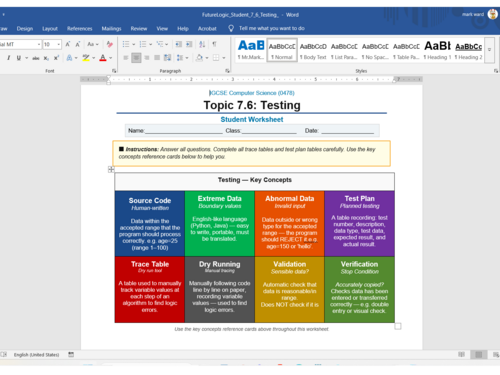
Task: Click the Increase Font Size icon
Action: point(68,44)
